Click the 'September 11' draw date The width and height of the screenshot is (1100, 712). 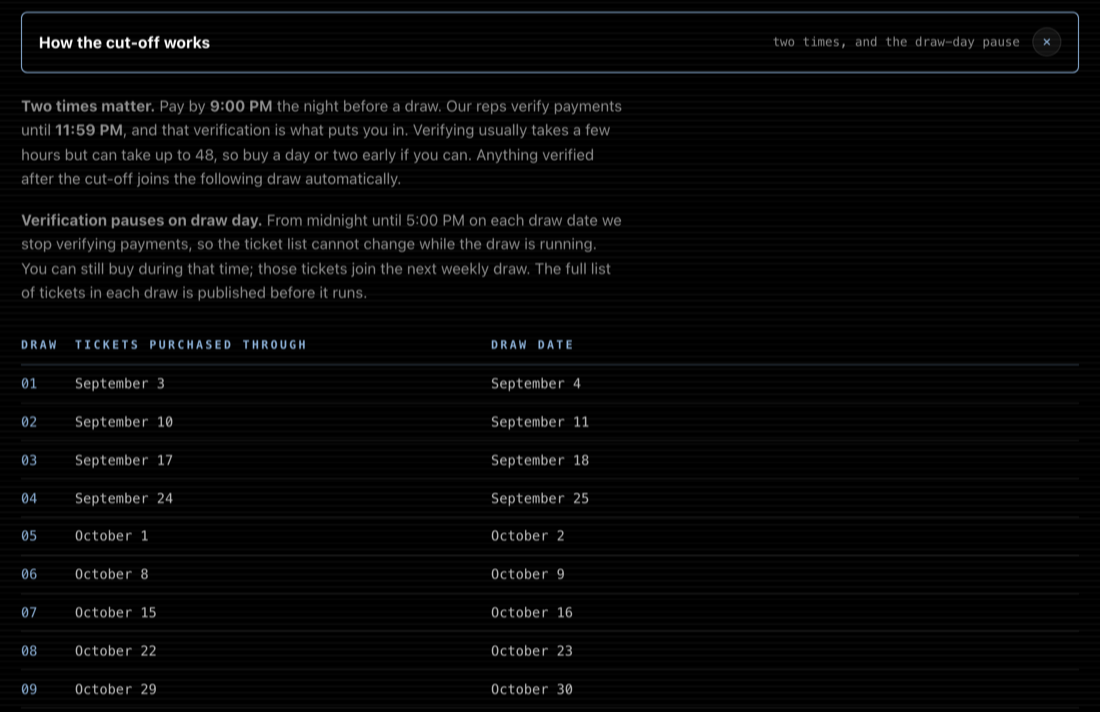pos(540,422)
